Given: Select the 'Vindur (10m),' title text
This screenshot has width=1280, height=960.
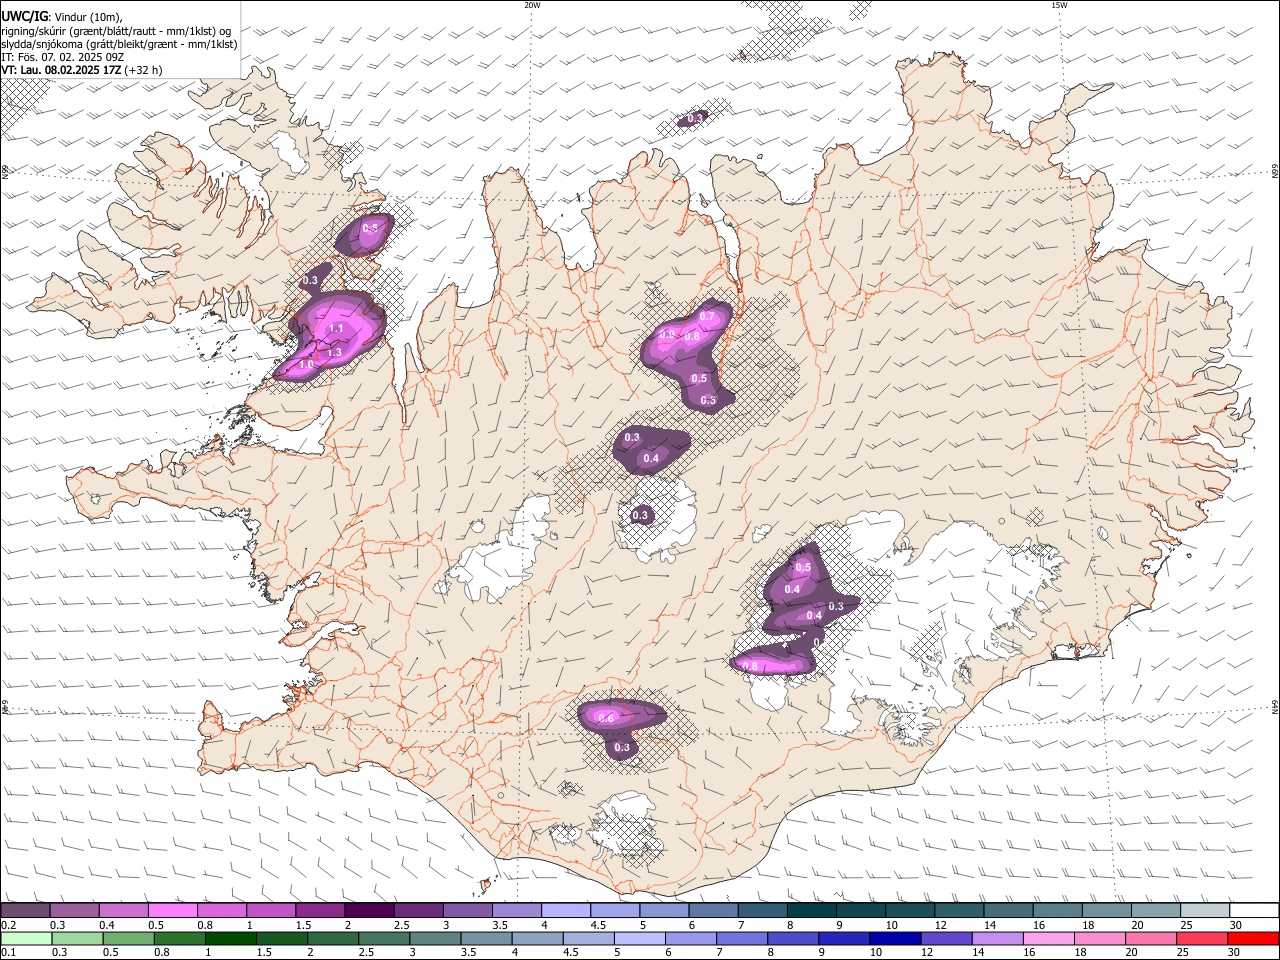Looking at the screenshot, I should (87, 16).
